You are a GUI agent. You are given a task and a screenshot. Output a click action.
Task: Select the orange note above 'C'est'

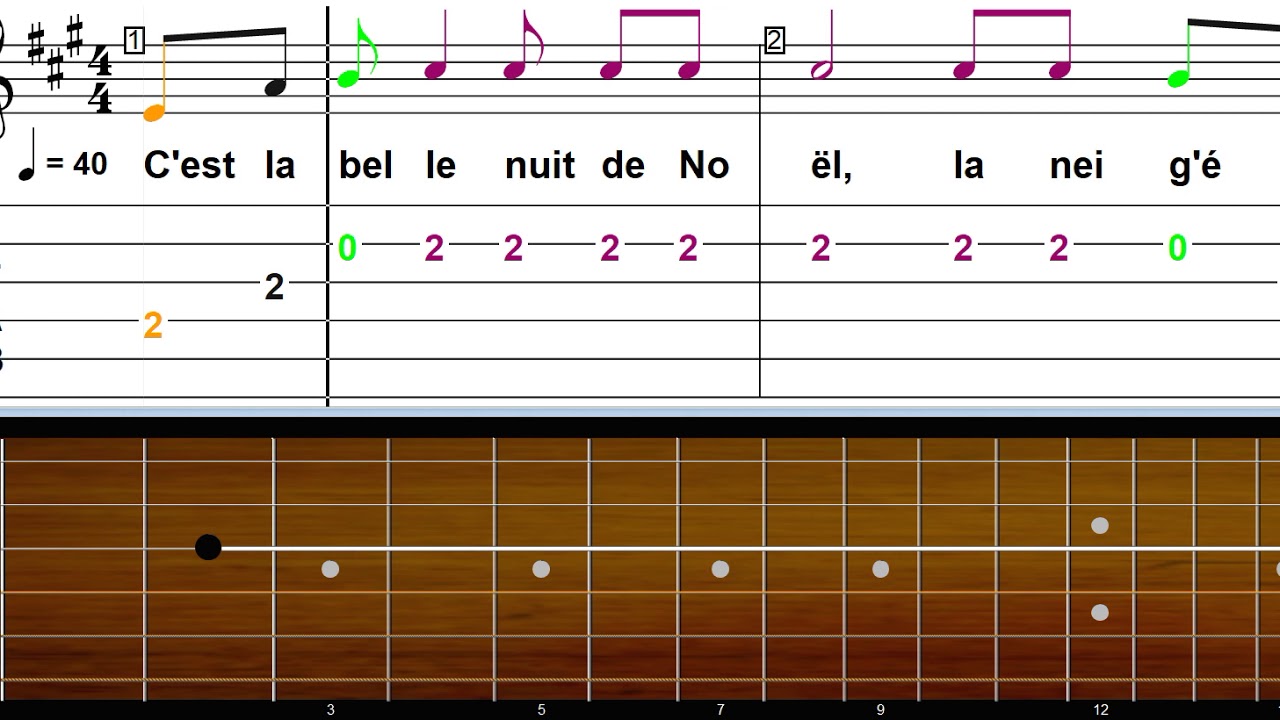pyautogui.click(x=153, y=112)
